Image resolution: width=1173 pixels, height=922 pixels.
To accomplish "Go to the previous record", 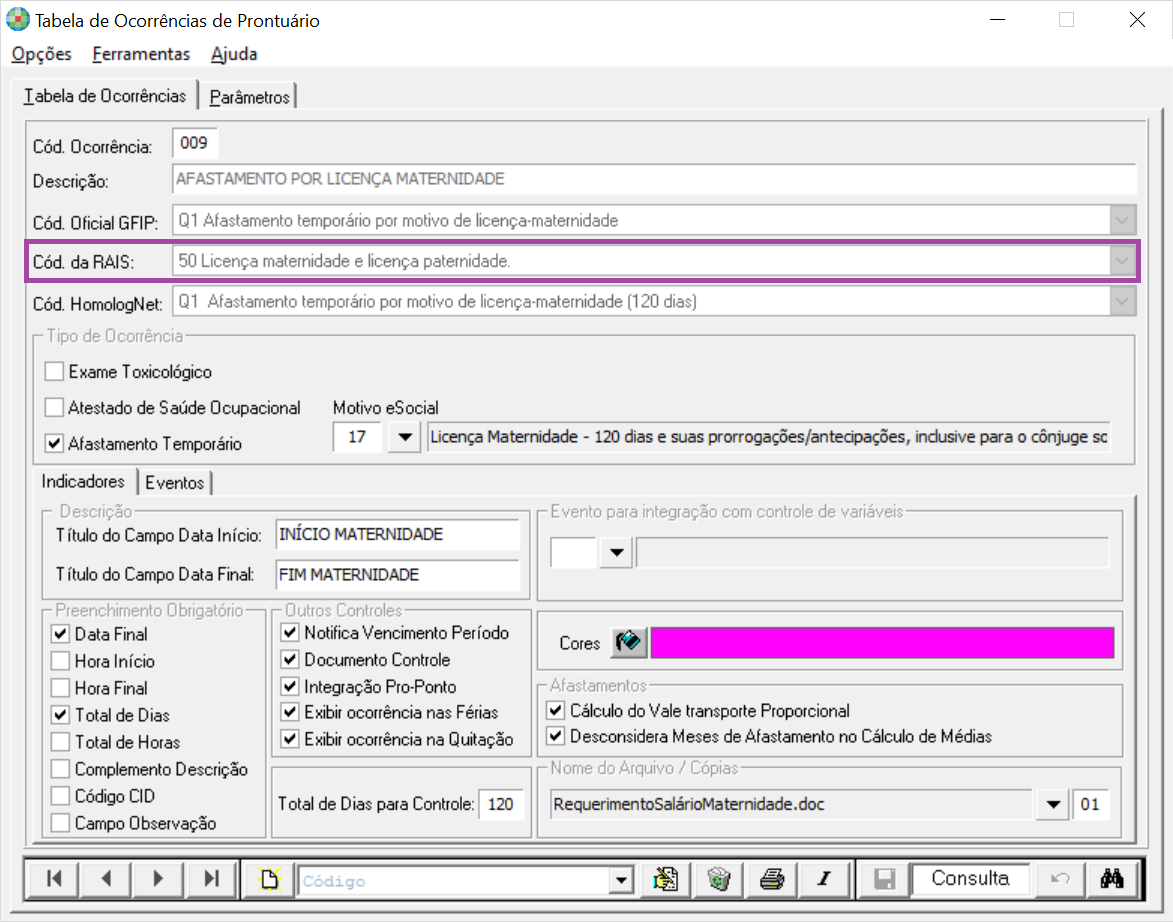I will 105,879.
